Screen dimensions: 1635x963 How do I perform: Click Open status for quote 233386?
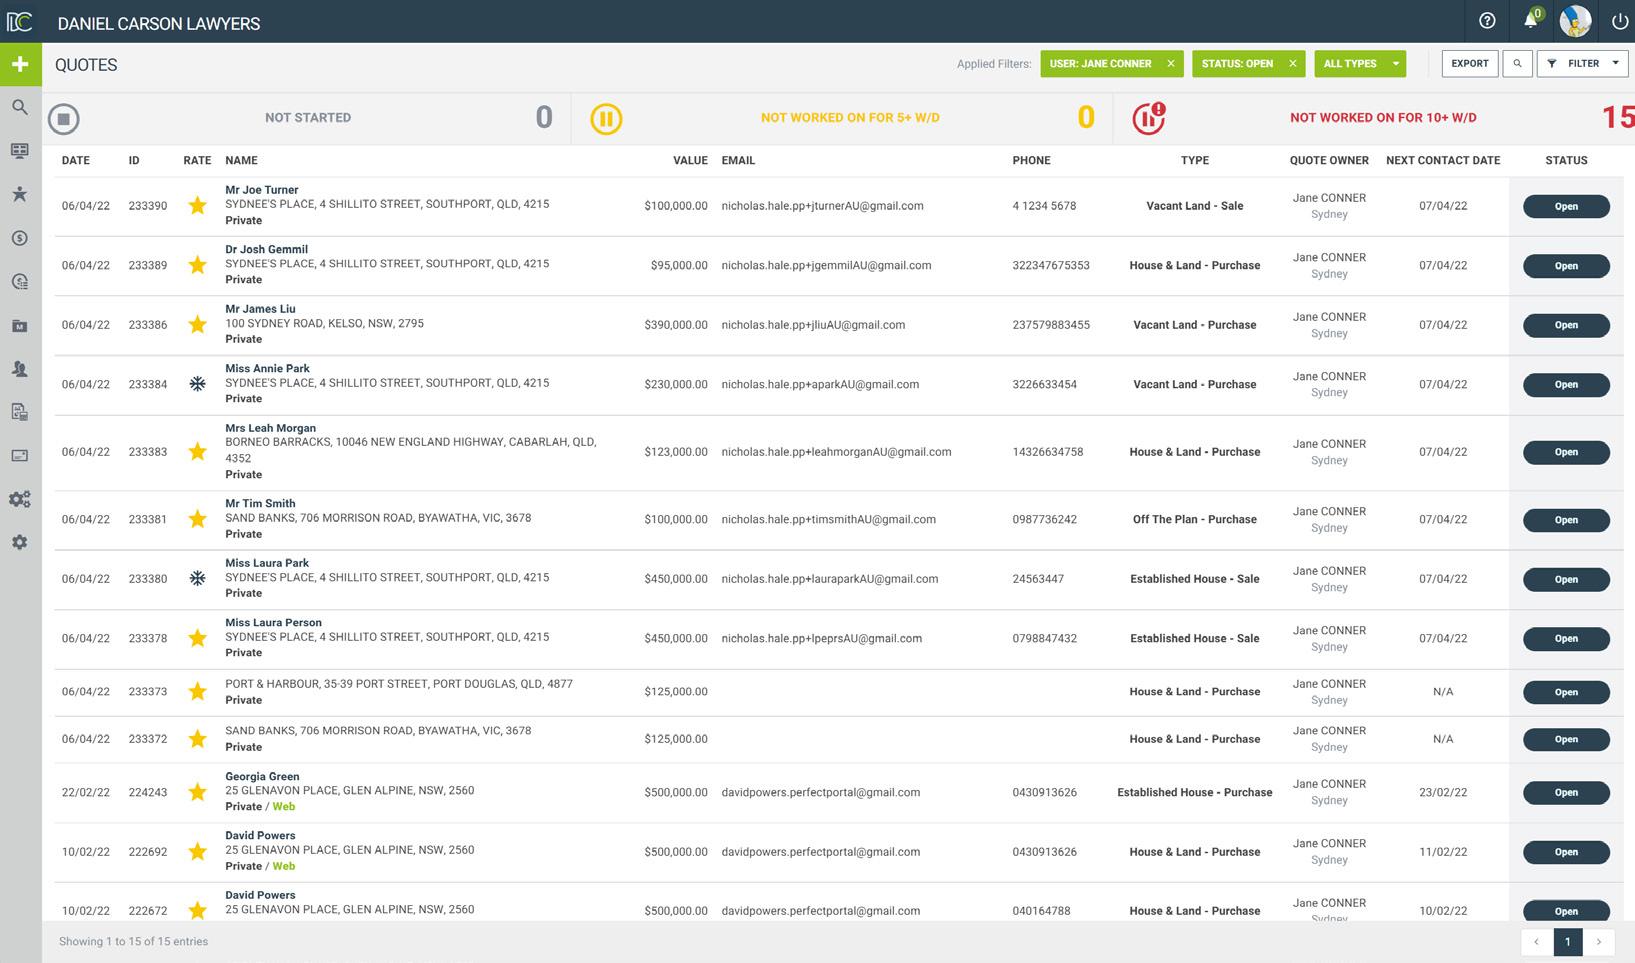tap(1566, 325)
